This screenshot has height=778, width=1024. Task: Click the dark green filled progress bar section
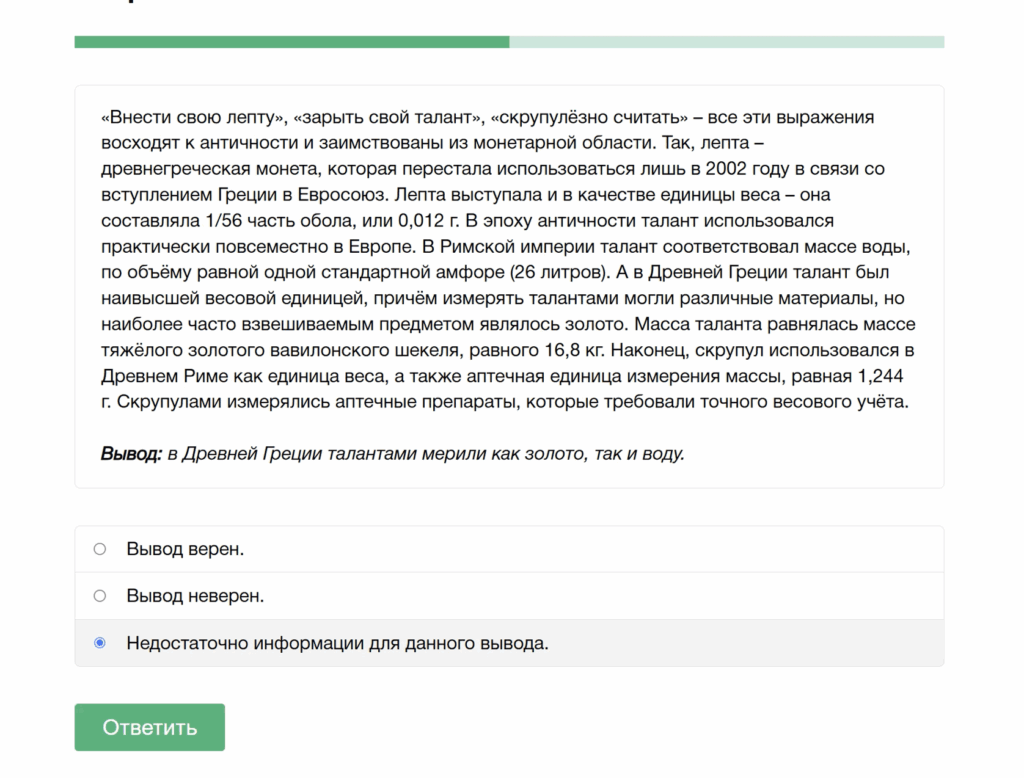click(291, 42)
